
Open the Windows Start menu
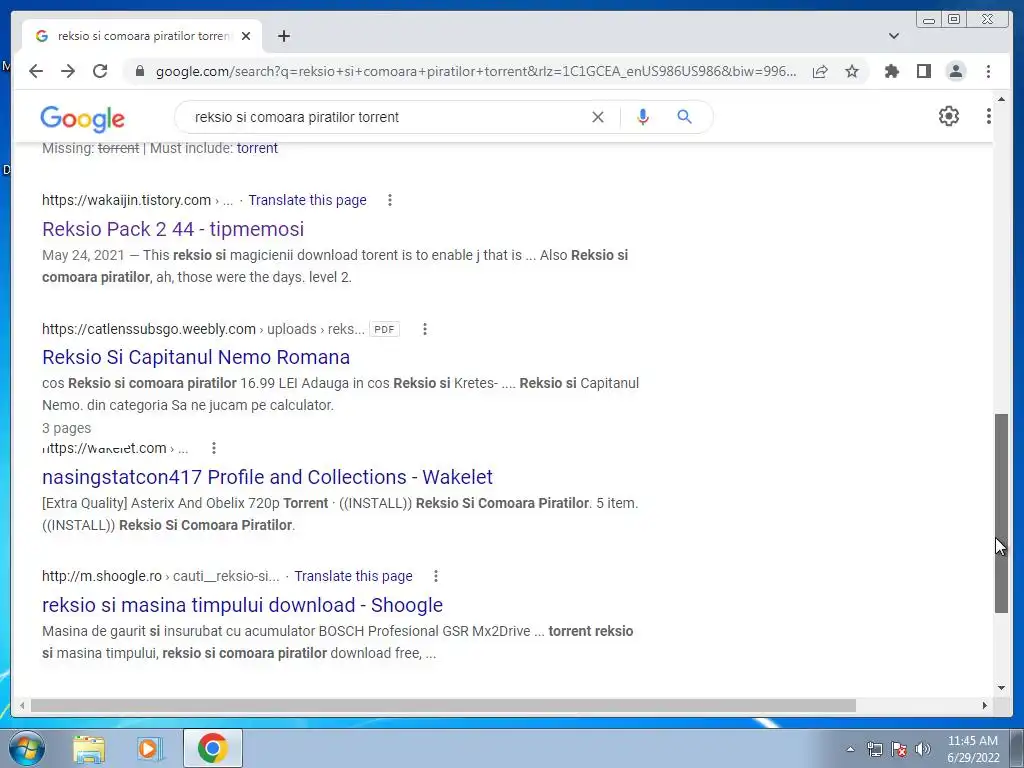(26, 748)
